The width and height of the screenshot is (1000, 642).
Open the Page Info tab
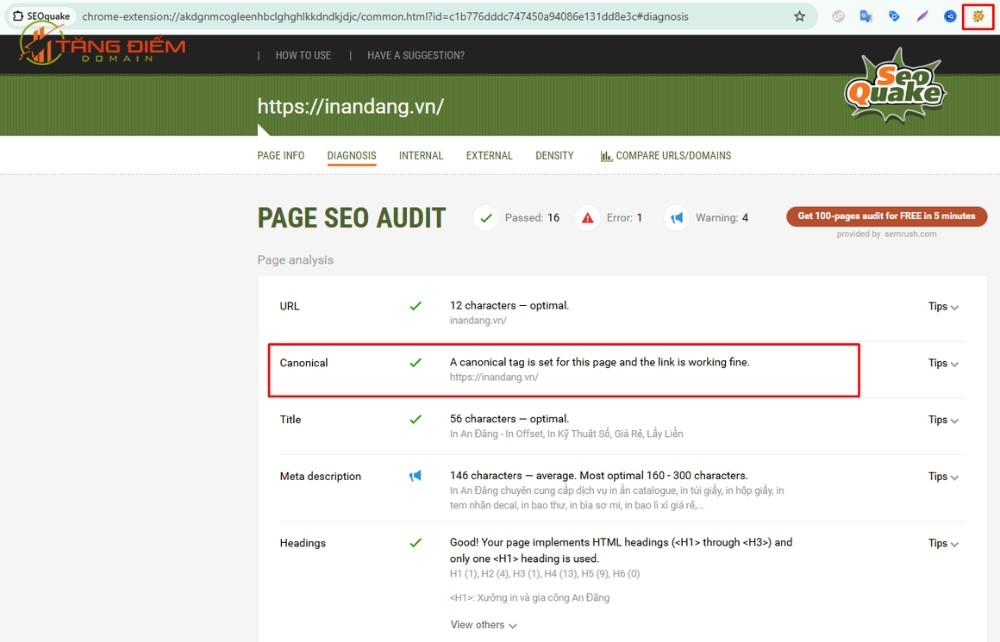click(281, 156)
